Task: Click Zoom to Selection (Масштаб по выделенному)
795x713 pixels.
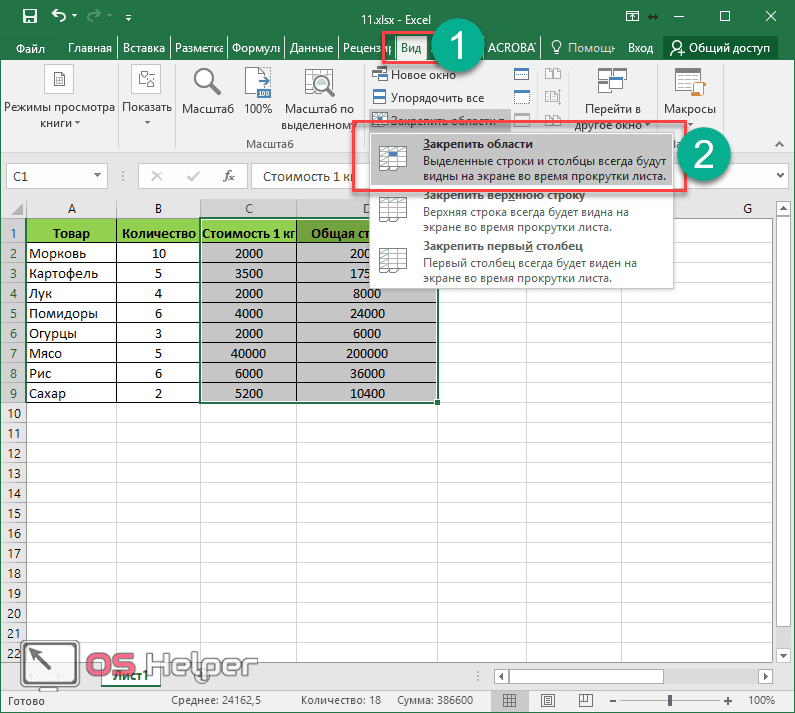Action: [x=319, y=98]
